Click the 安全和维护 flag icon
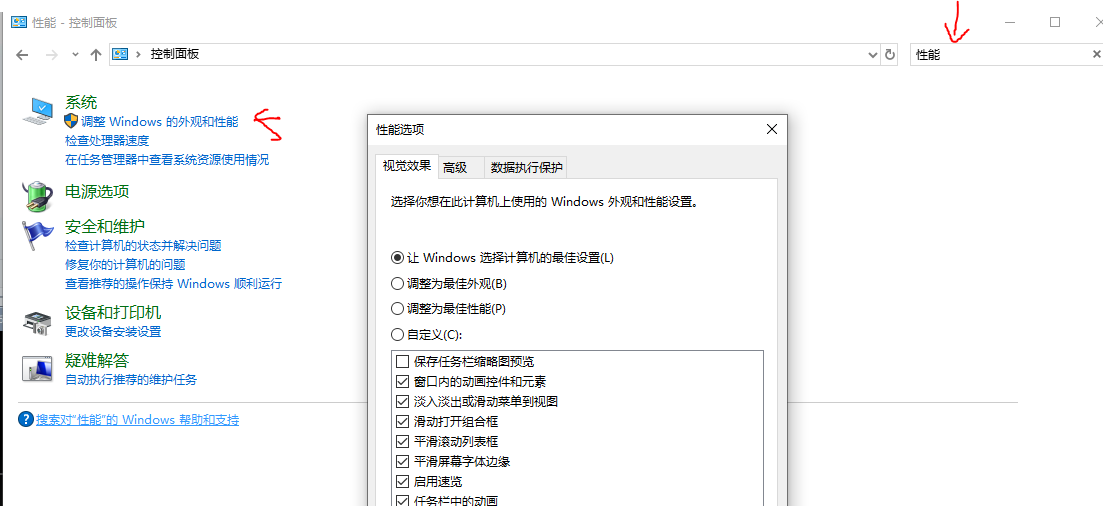 [38, 236]
